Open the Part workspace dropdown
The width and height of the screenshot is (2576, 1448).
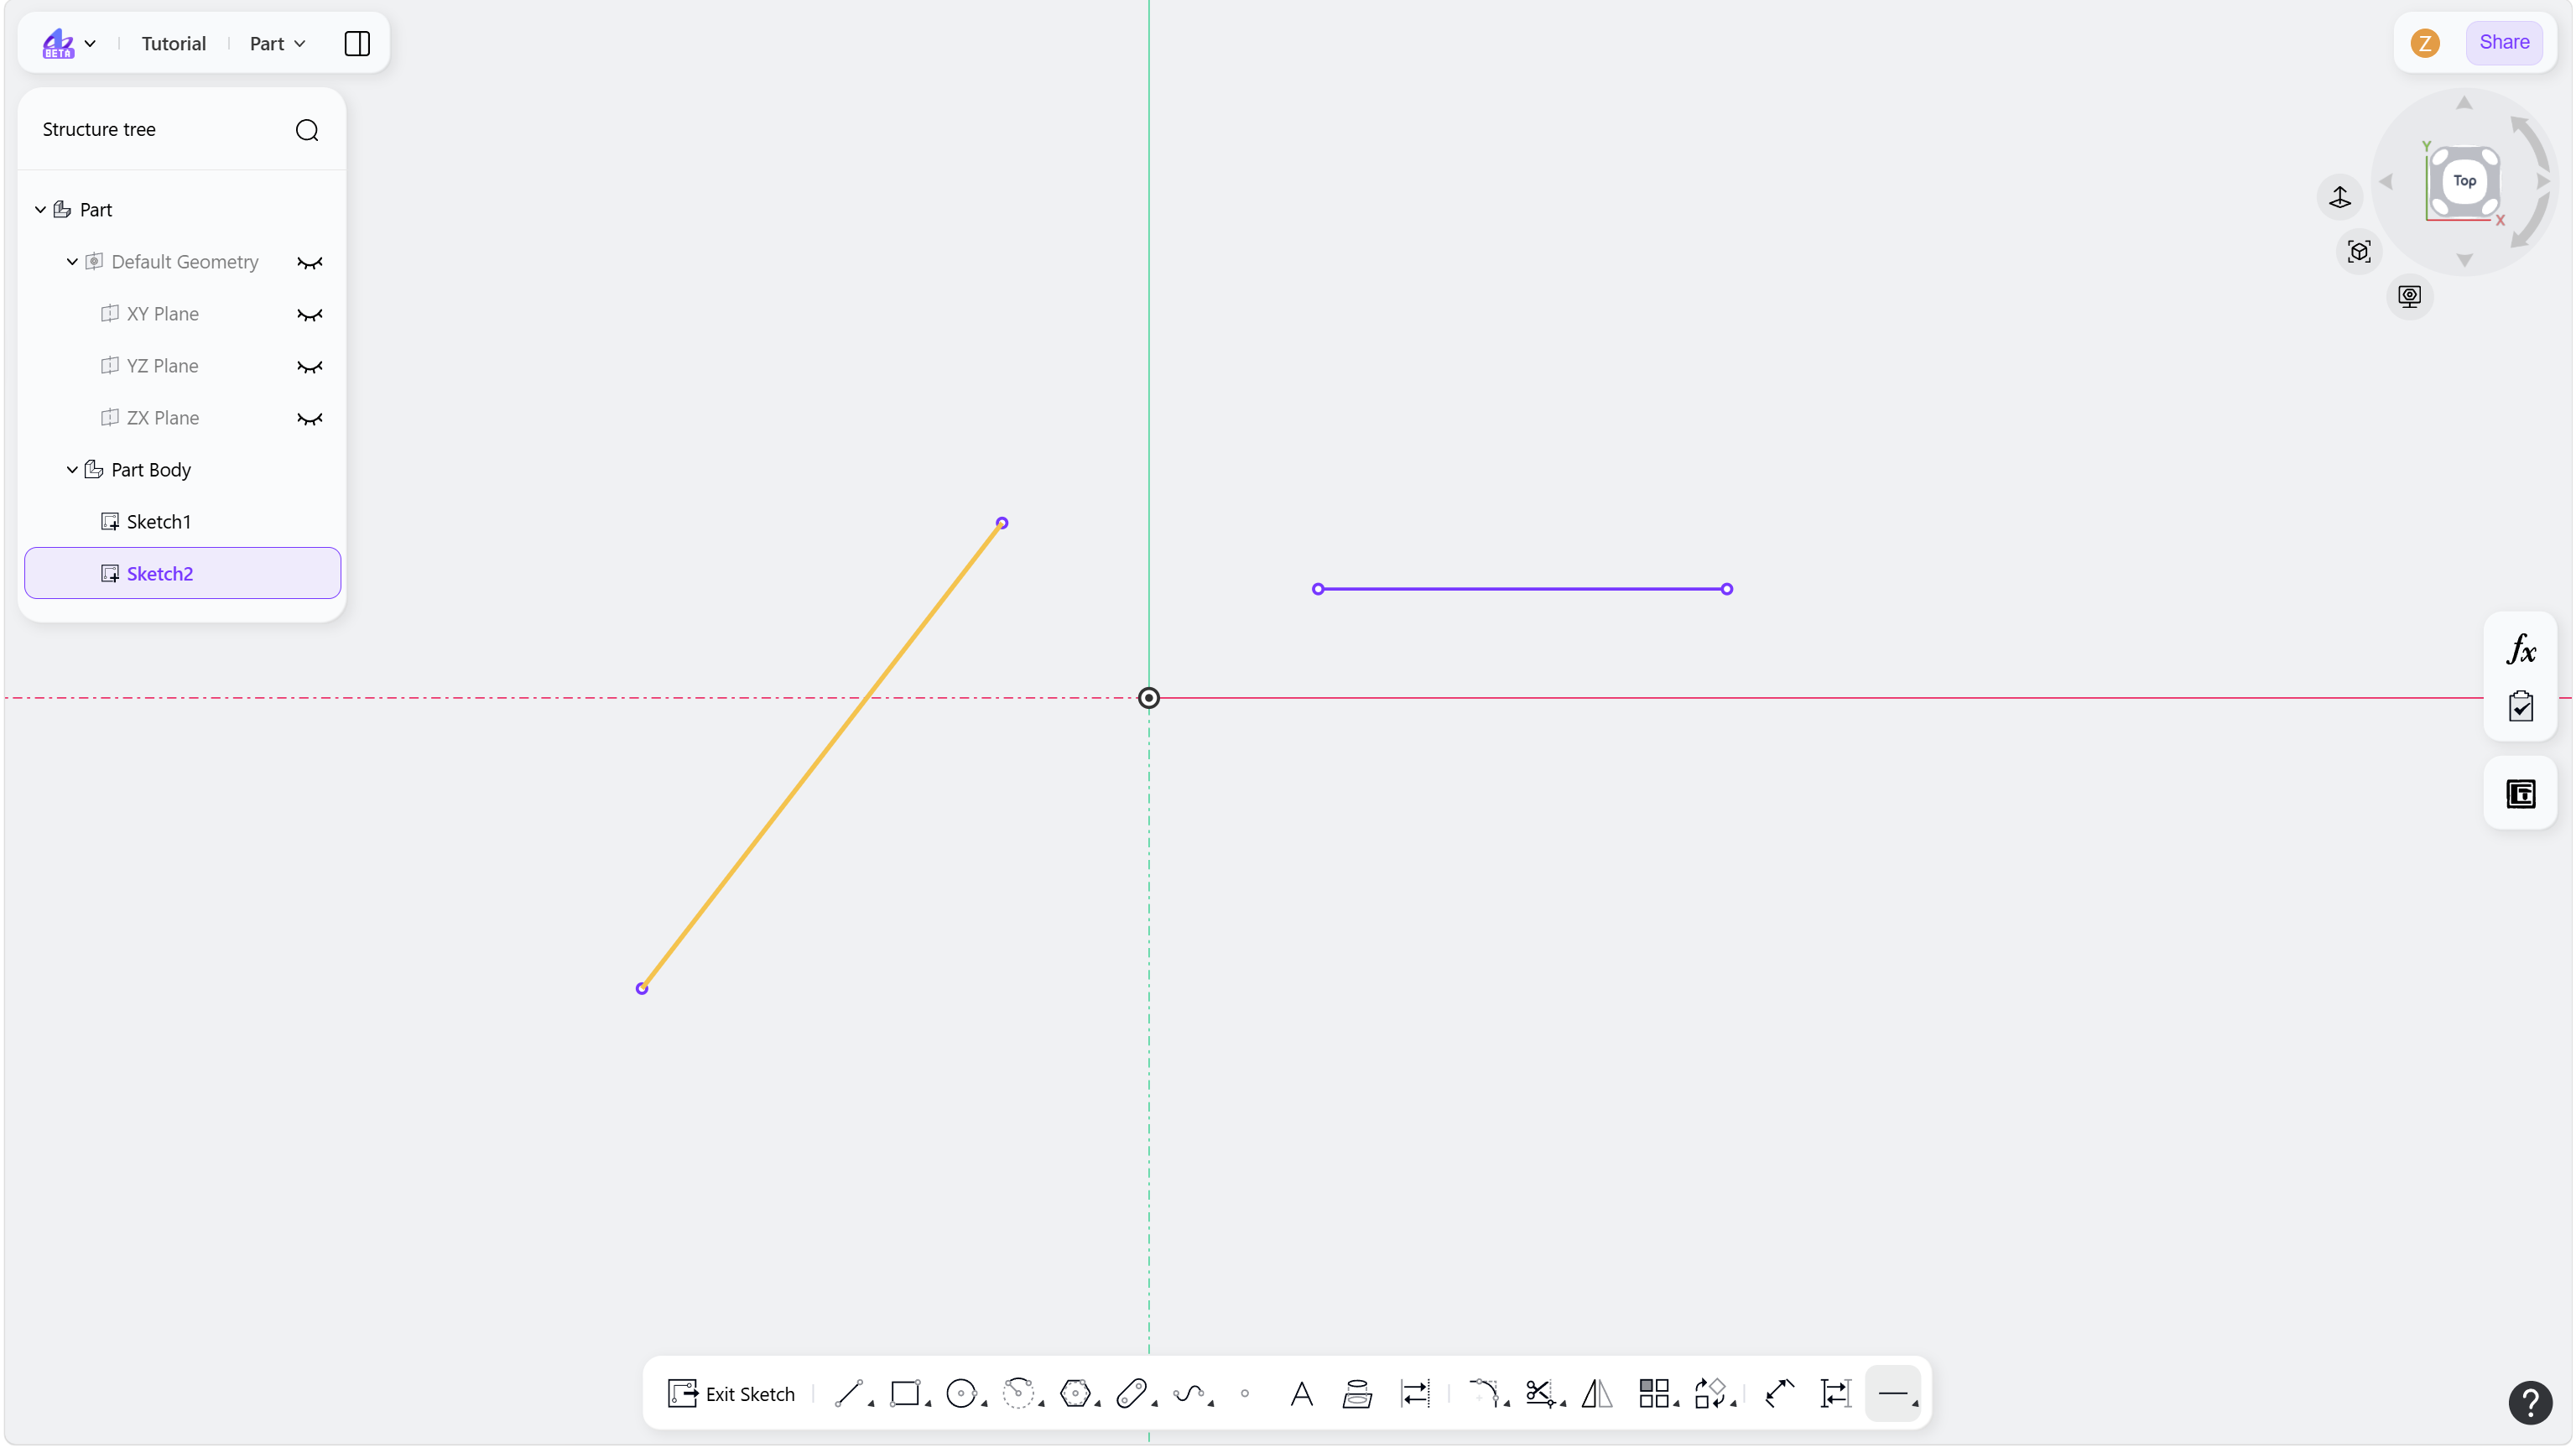(277, 43)
